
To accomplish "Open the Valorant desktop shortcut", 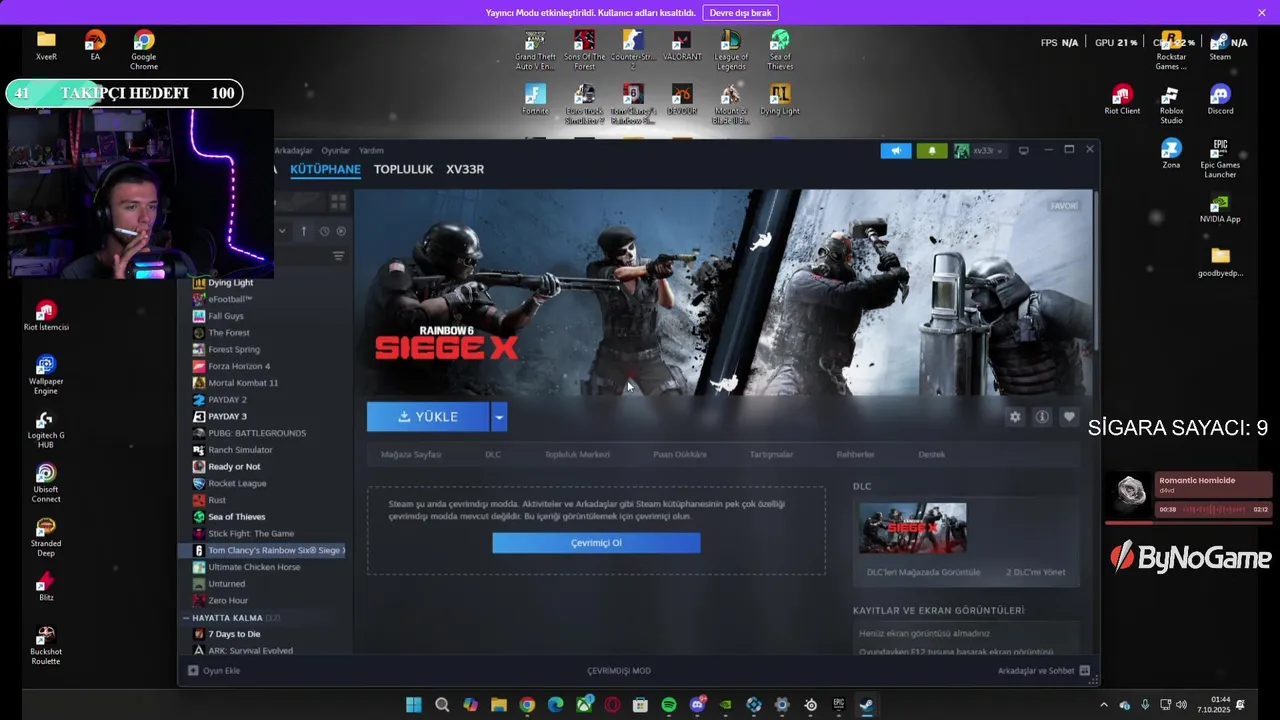I will [x=682, y=46].
